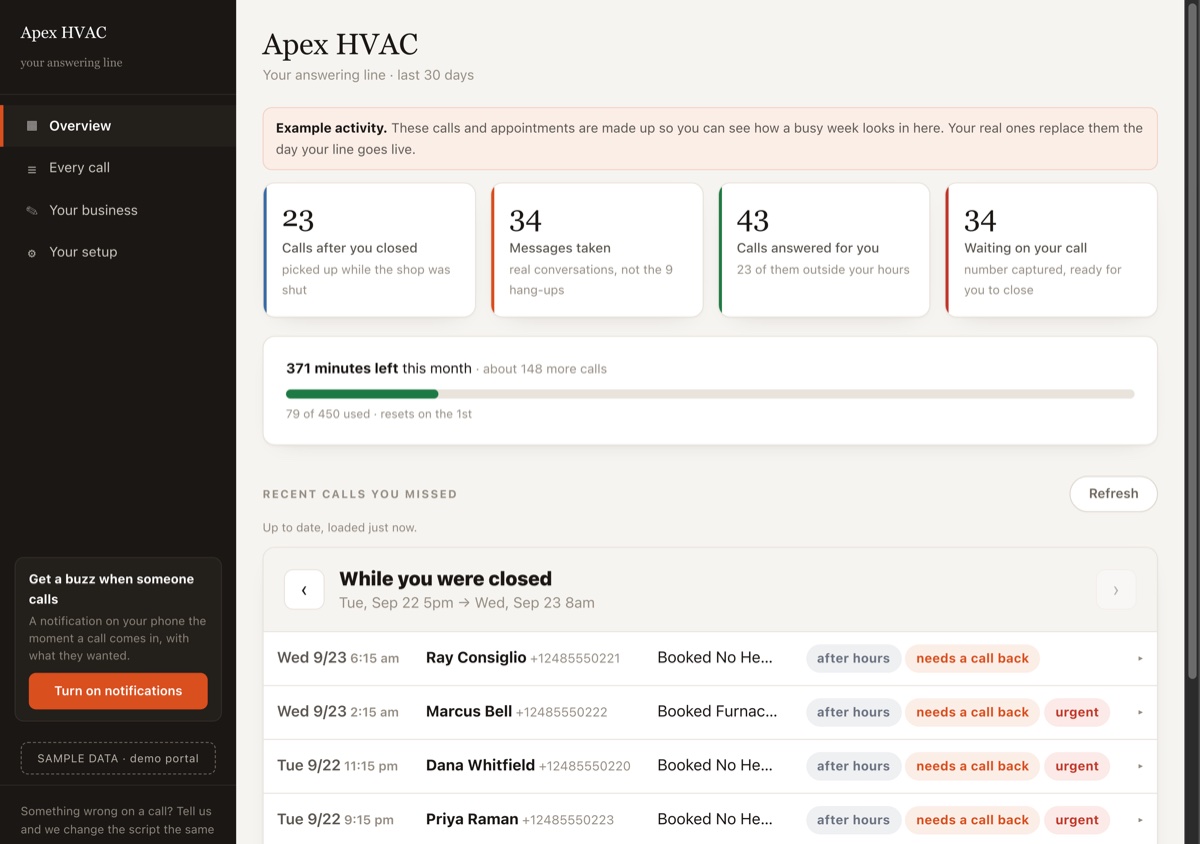Click the Your setup gear icon
Screen dimensions: 1200x844
click(32, 253)
